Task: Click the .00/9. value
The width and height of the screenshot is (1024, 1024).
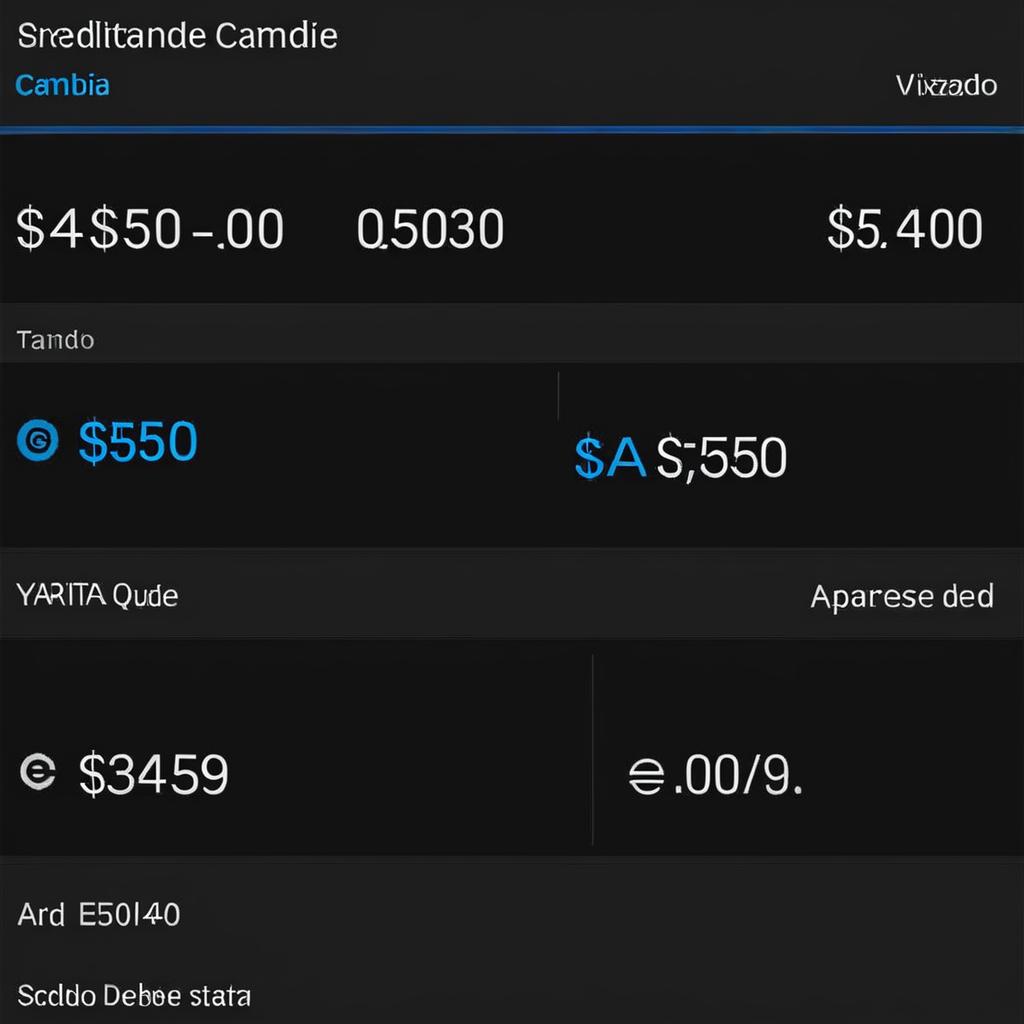Action: (738, 776)
